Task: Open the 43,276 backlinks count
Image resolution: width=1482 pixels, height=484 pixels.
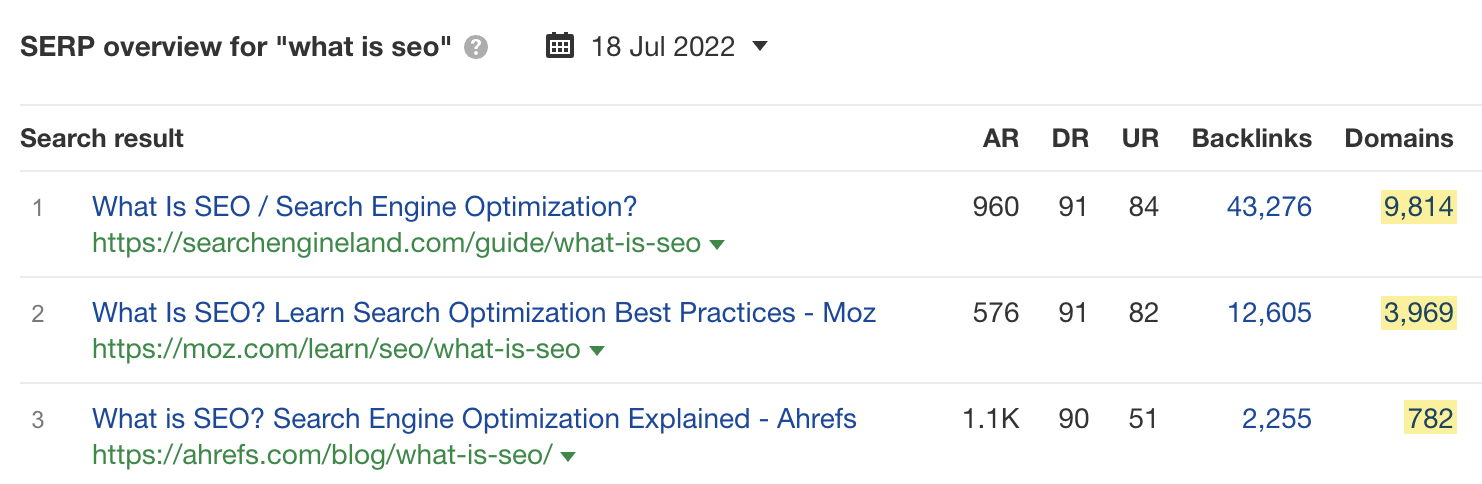Action: [x=1269, y=207]
